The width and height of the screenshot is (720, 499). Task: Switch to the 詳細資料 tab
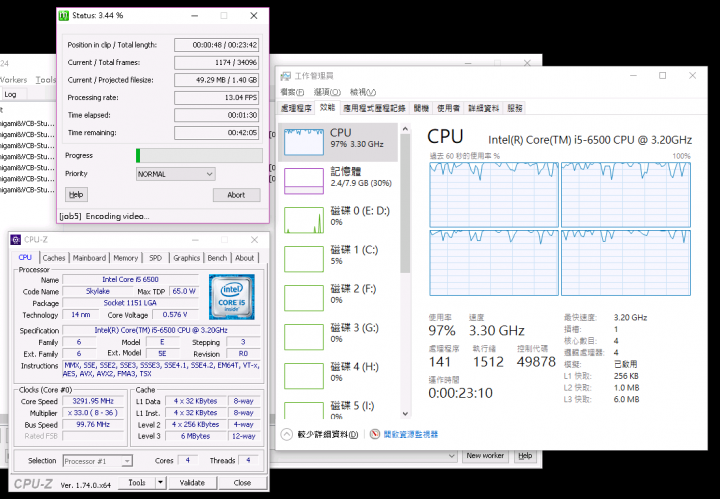pyautogui.click(x=484, y=108)
